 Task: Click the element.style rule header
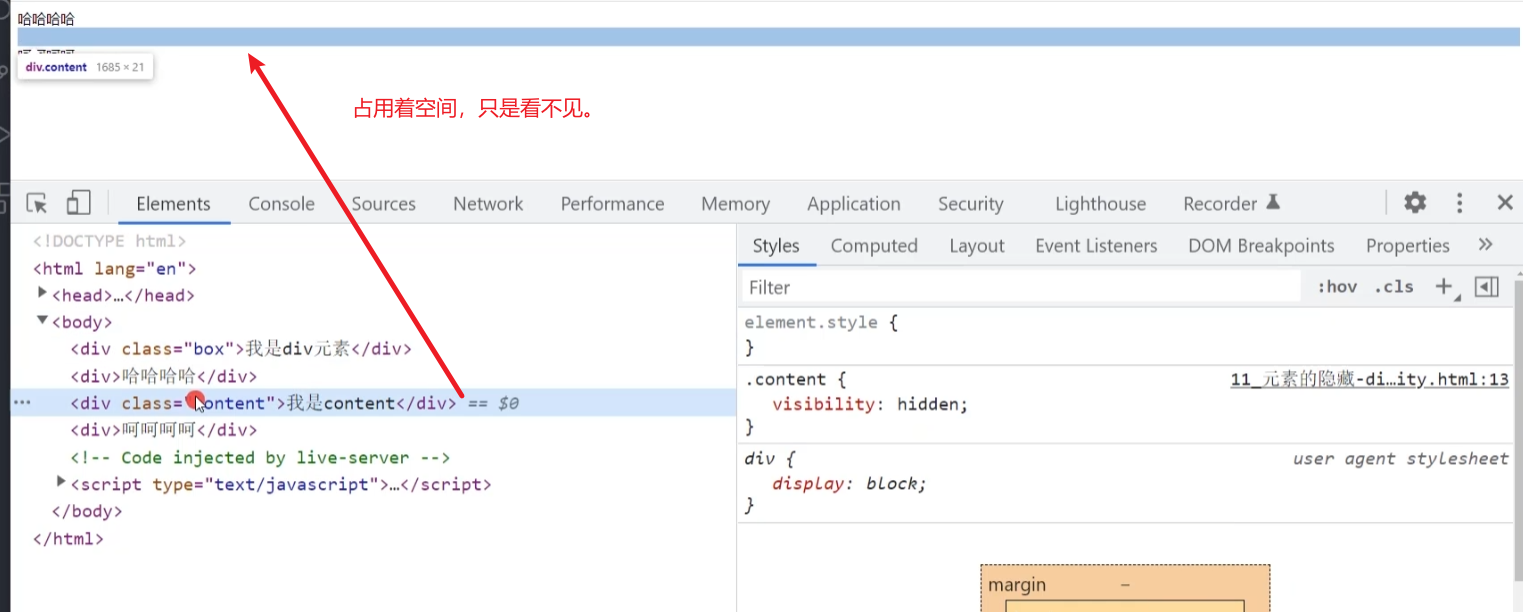821,322
